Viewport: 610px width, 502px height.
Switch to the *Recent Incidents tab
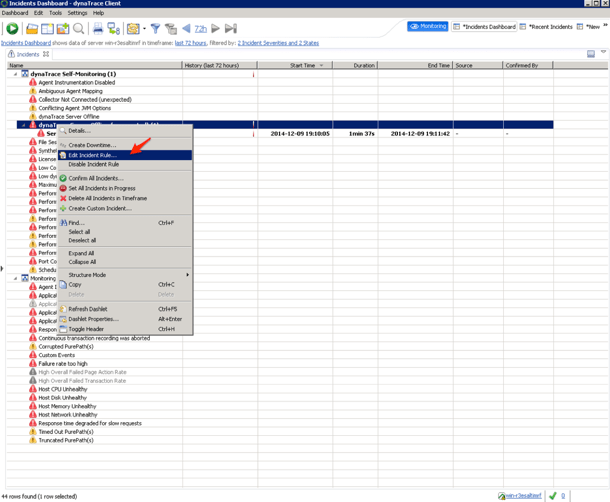549,27
